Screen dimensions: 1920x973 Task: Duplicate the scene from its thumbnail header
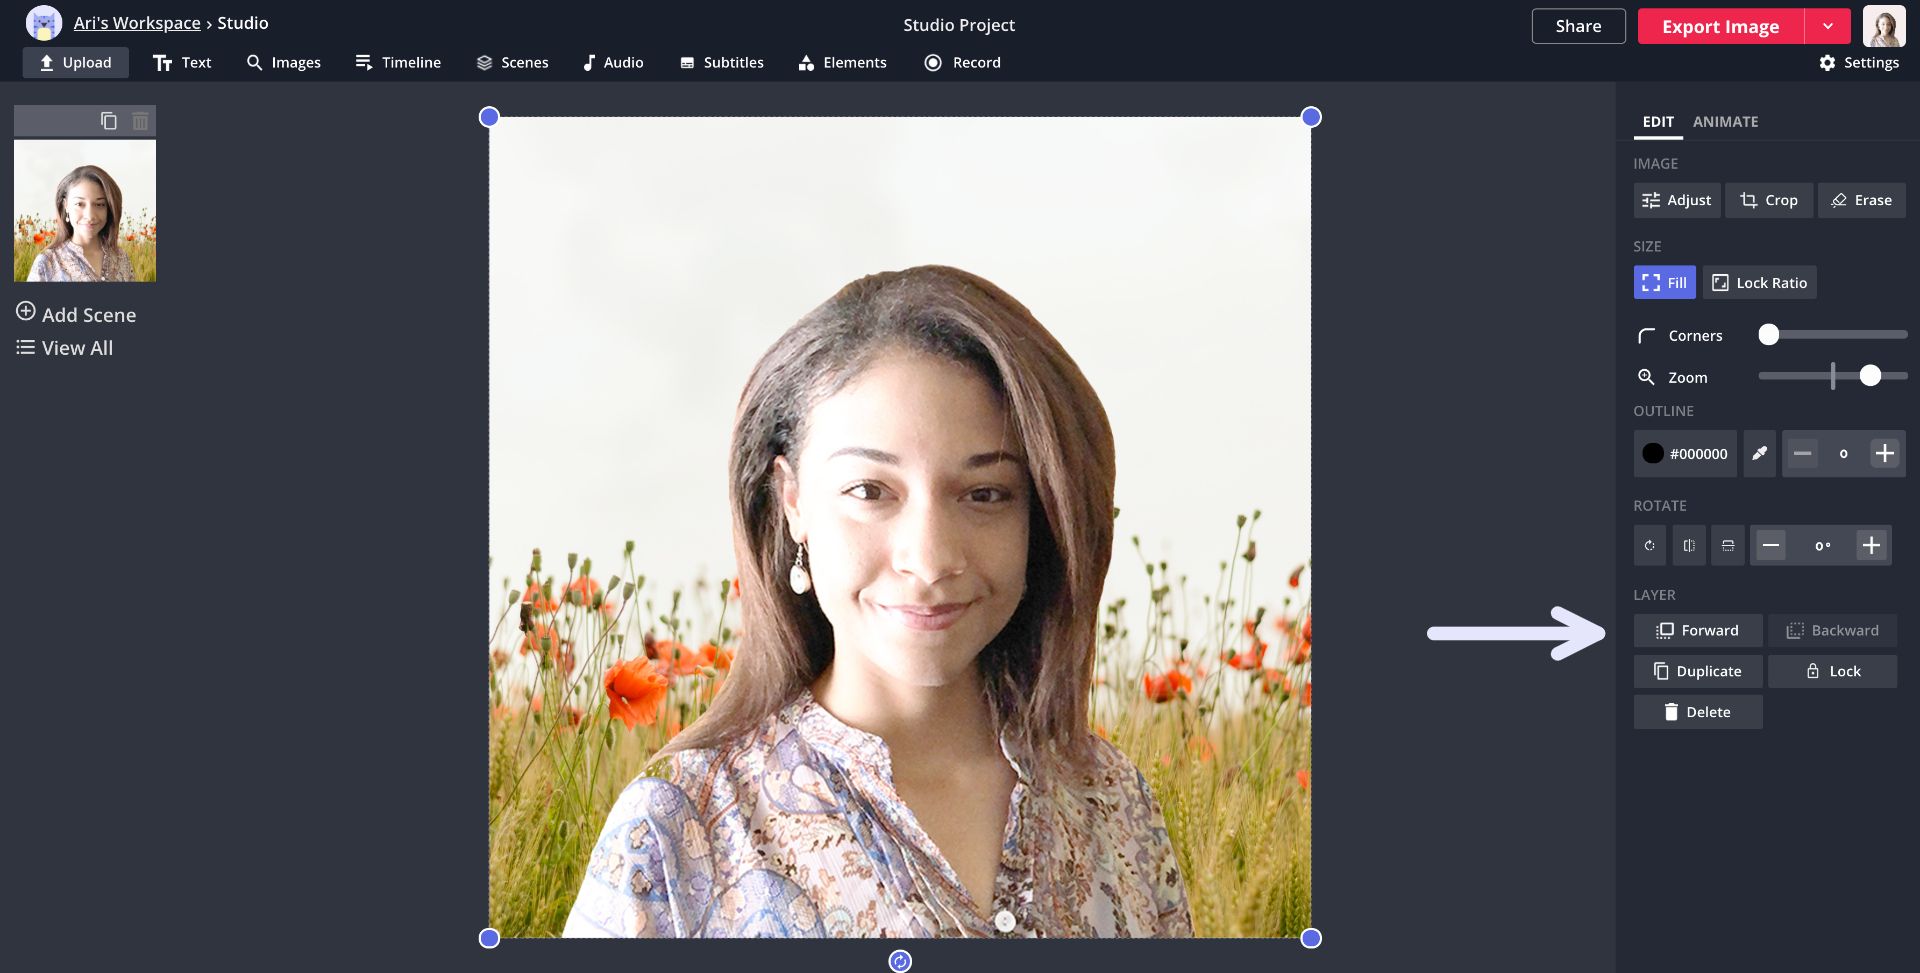coord(109,121)
